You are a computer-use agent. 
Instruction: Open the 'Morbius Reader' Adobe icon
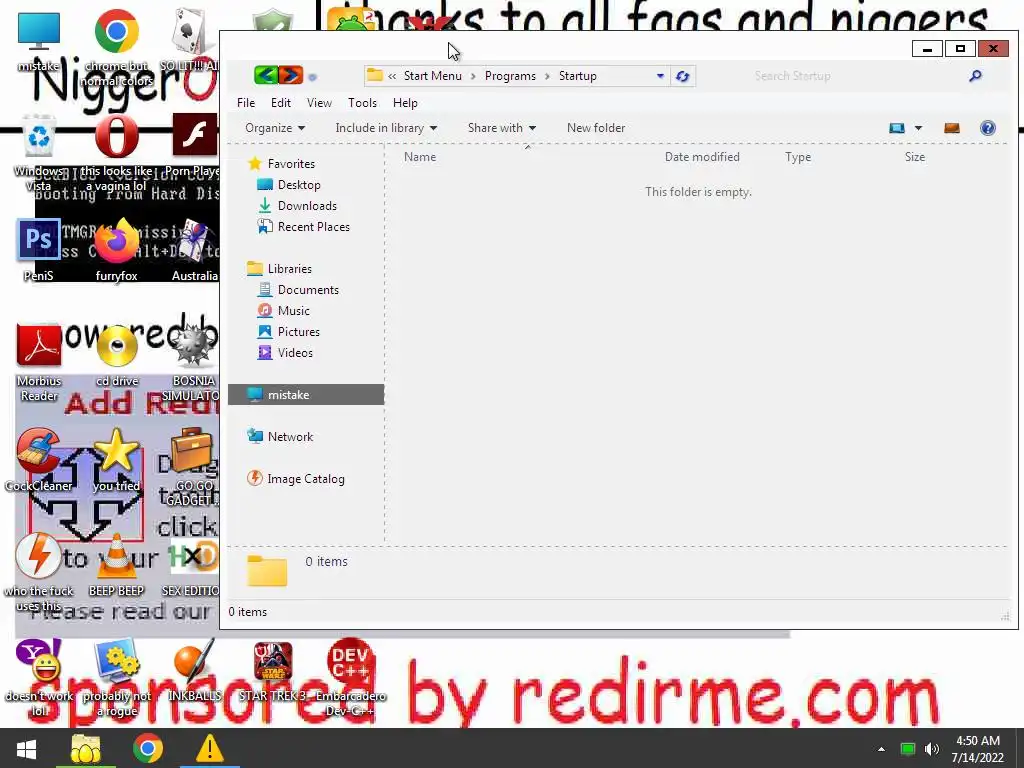tap(39, 345)
